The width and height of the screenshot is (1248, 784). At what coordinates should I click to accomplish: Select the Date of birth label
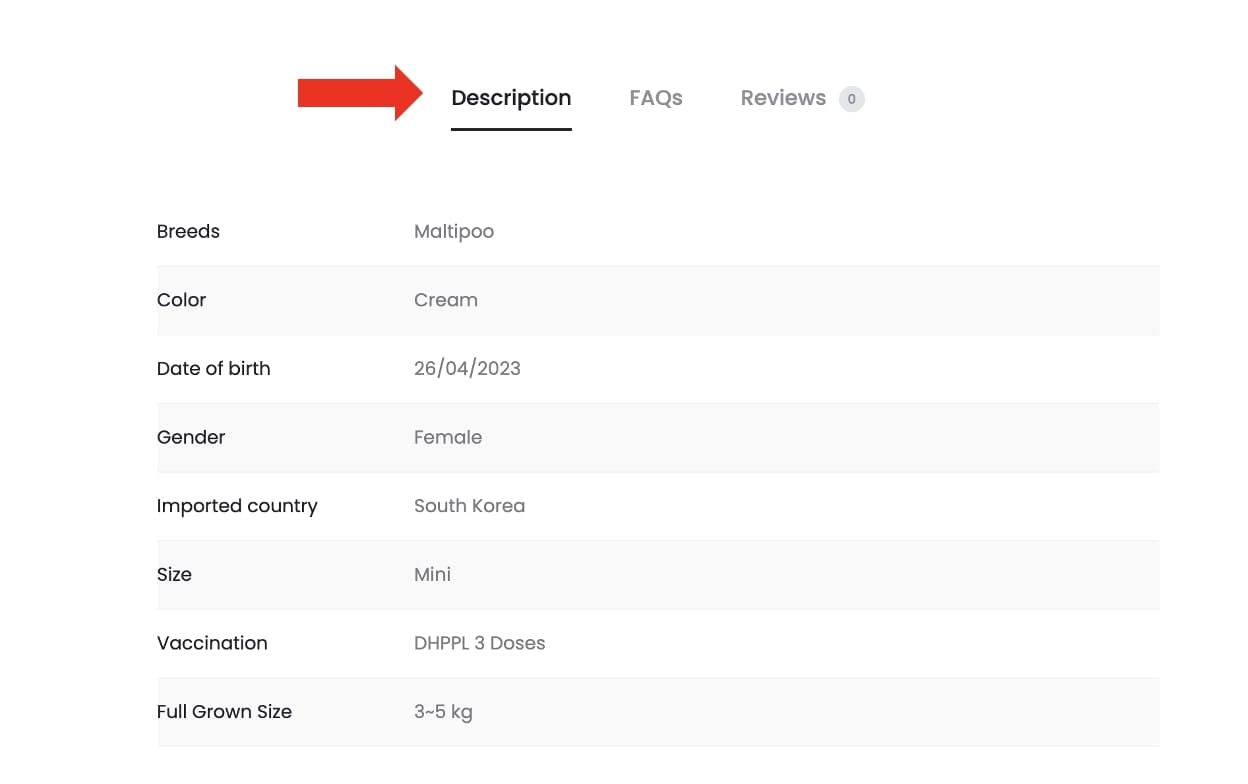pyautogui.click(x=213, y=368)
